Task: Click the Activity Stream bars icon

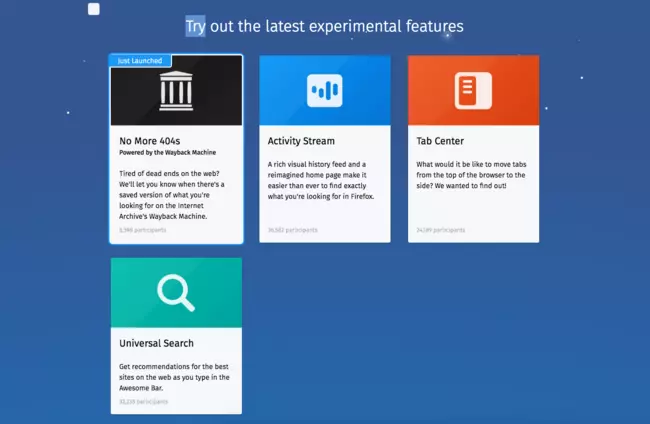Action: [325, 90]
